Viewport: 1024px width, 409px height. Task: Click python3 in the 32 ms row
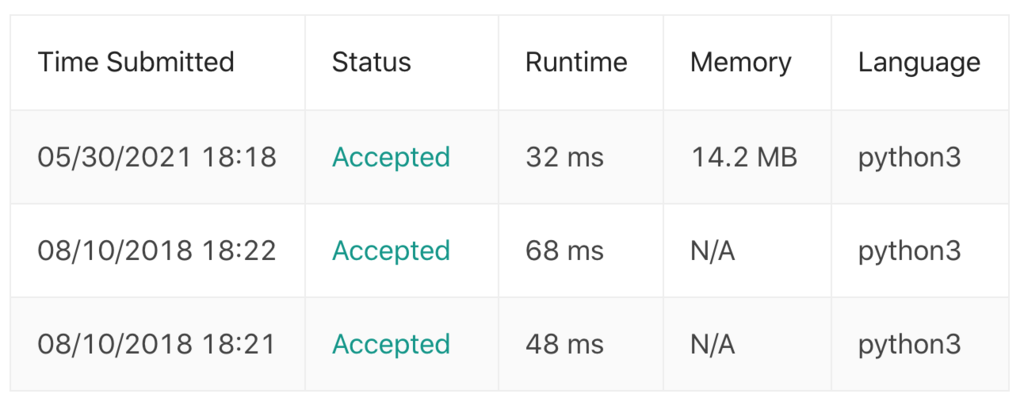(x=909, y=159)
